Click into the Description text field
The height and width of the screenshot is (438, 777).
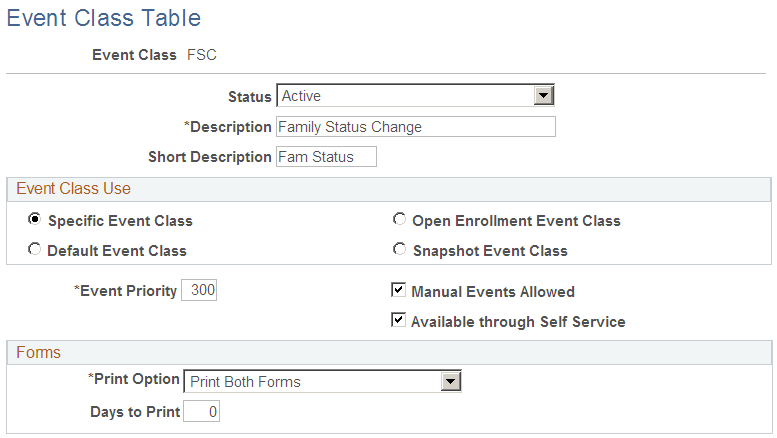414,127
